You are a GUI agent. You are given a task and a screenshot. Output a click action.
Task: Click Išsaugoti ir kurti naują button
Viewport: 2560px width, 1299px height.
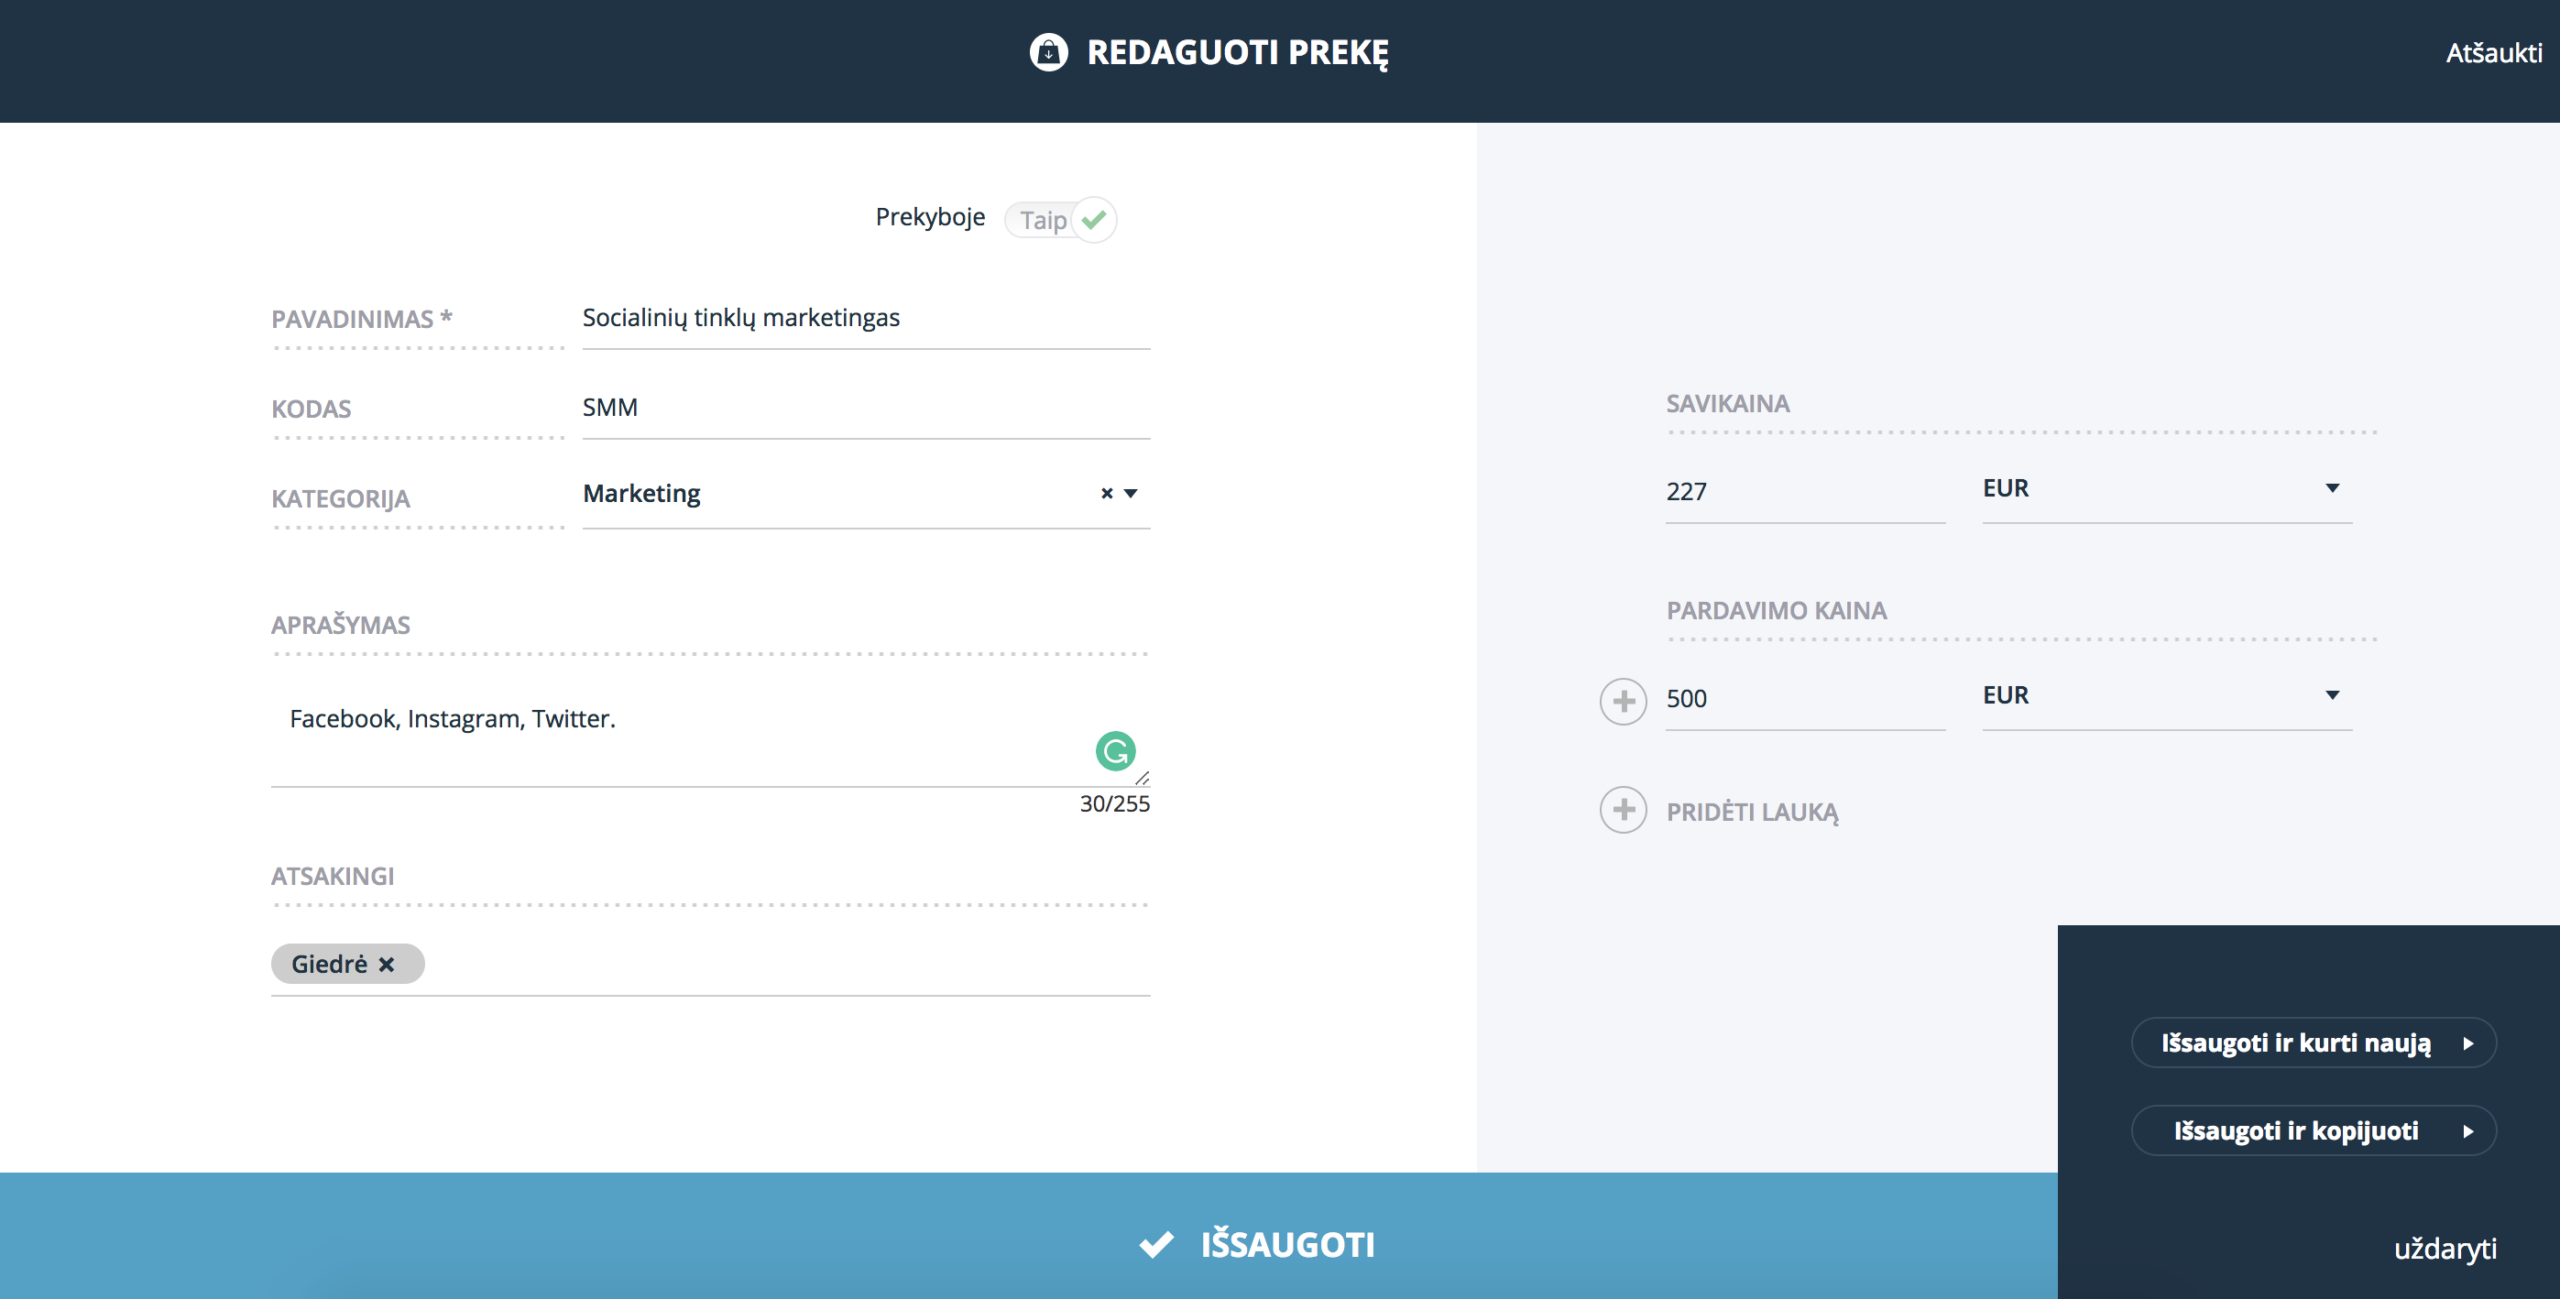[x=2314, y=1043]
